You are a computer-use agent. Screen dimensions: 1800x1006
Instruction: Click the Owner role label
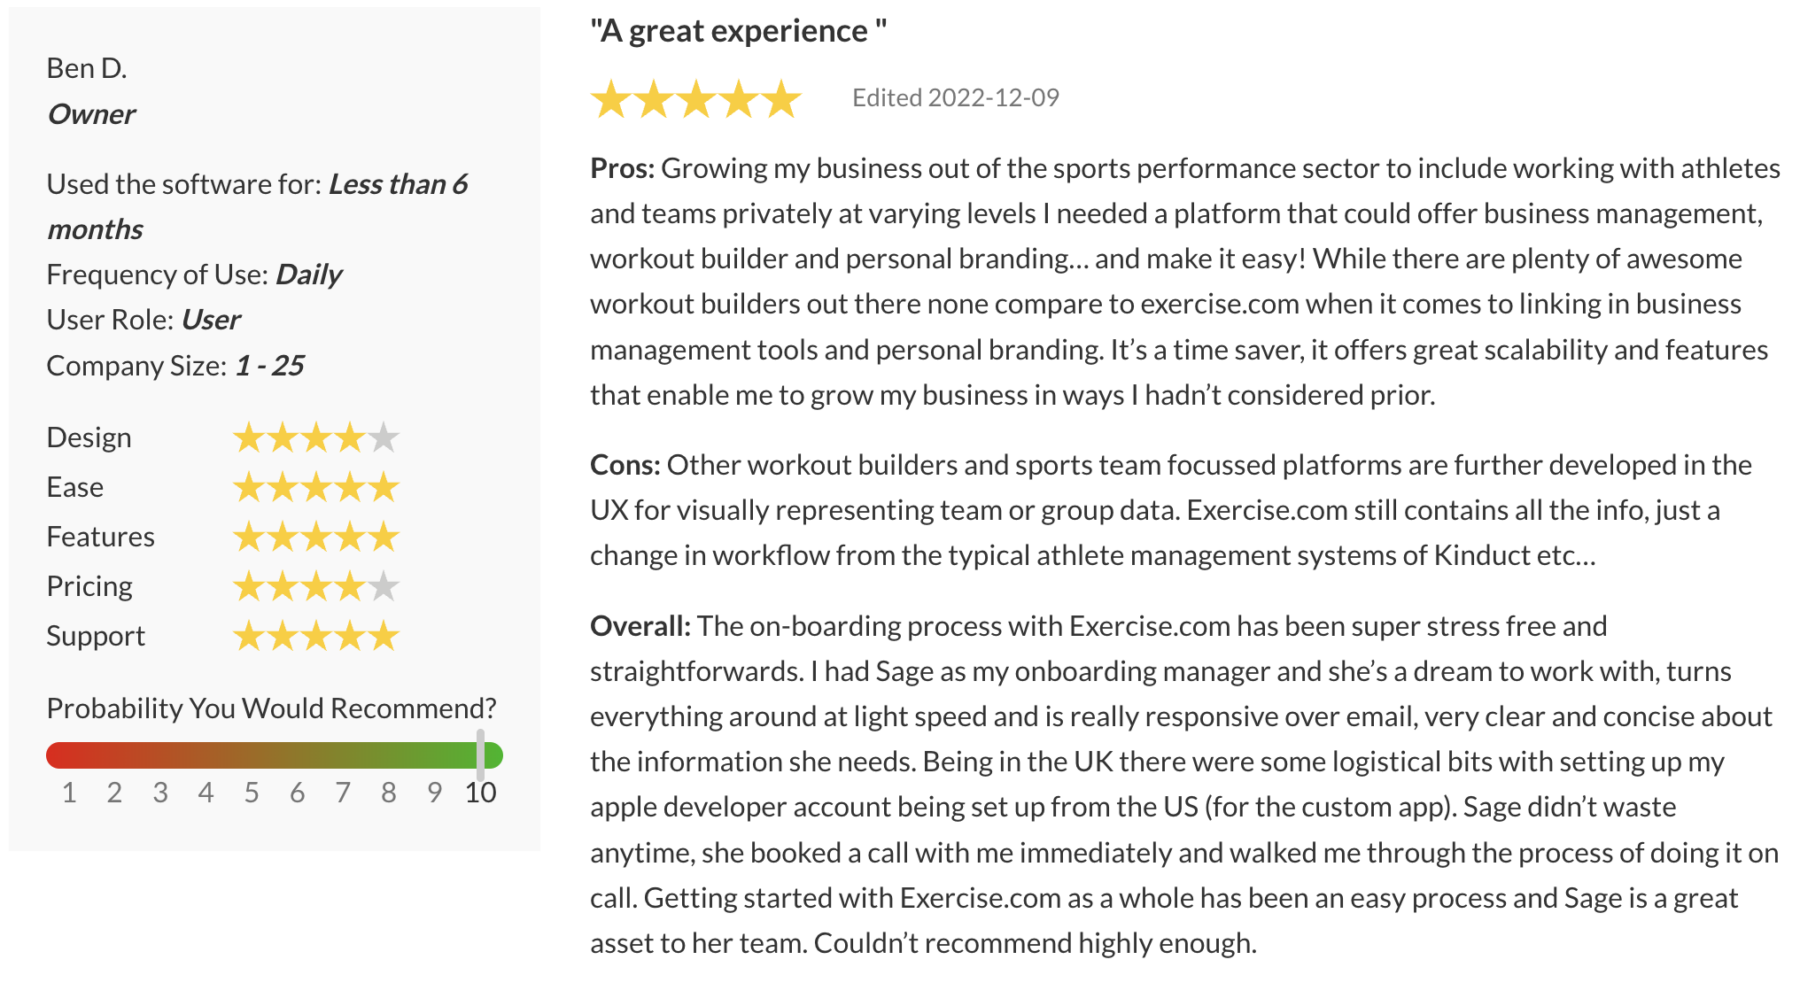coord(91,114)
